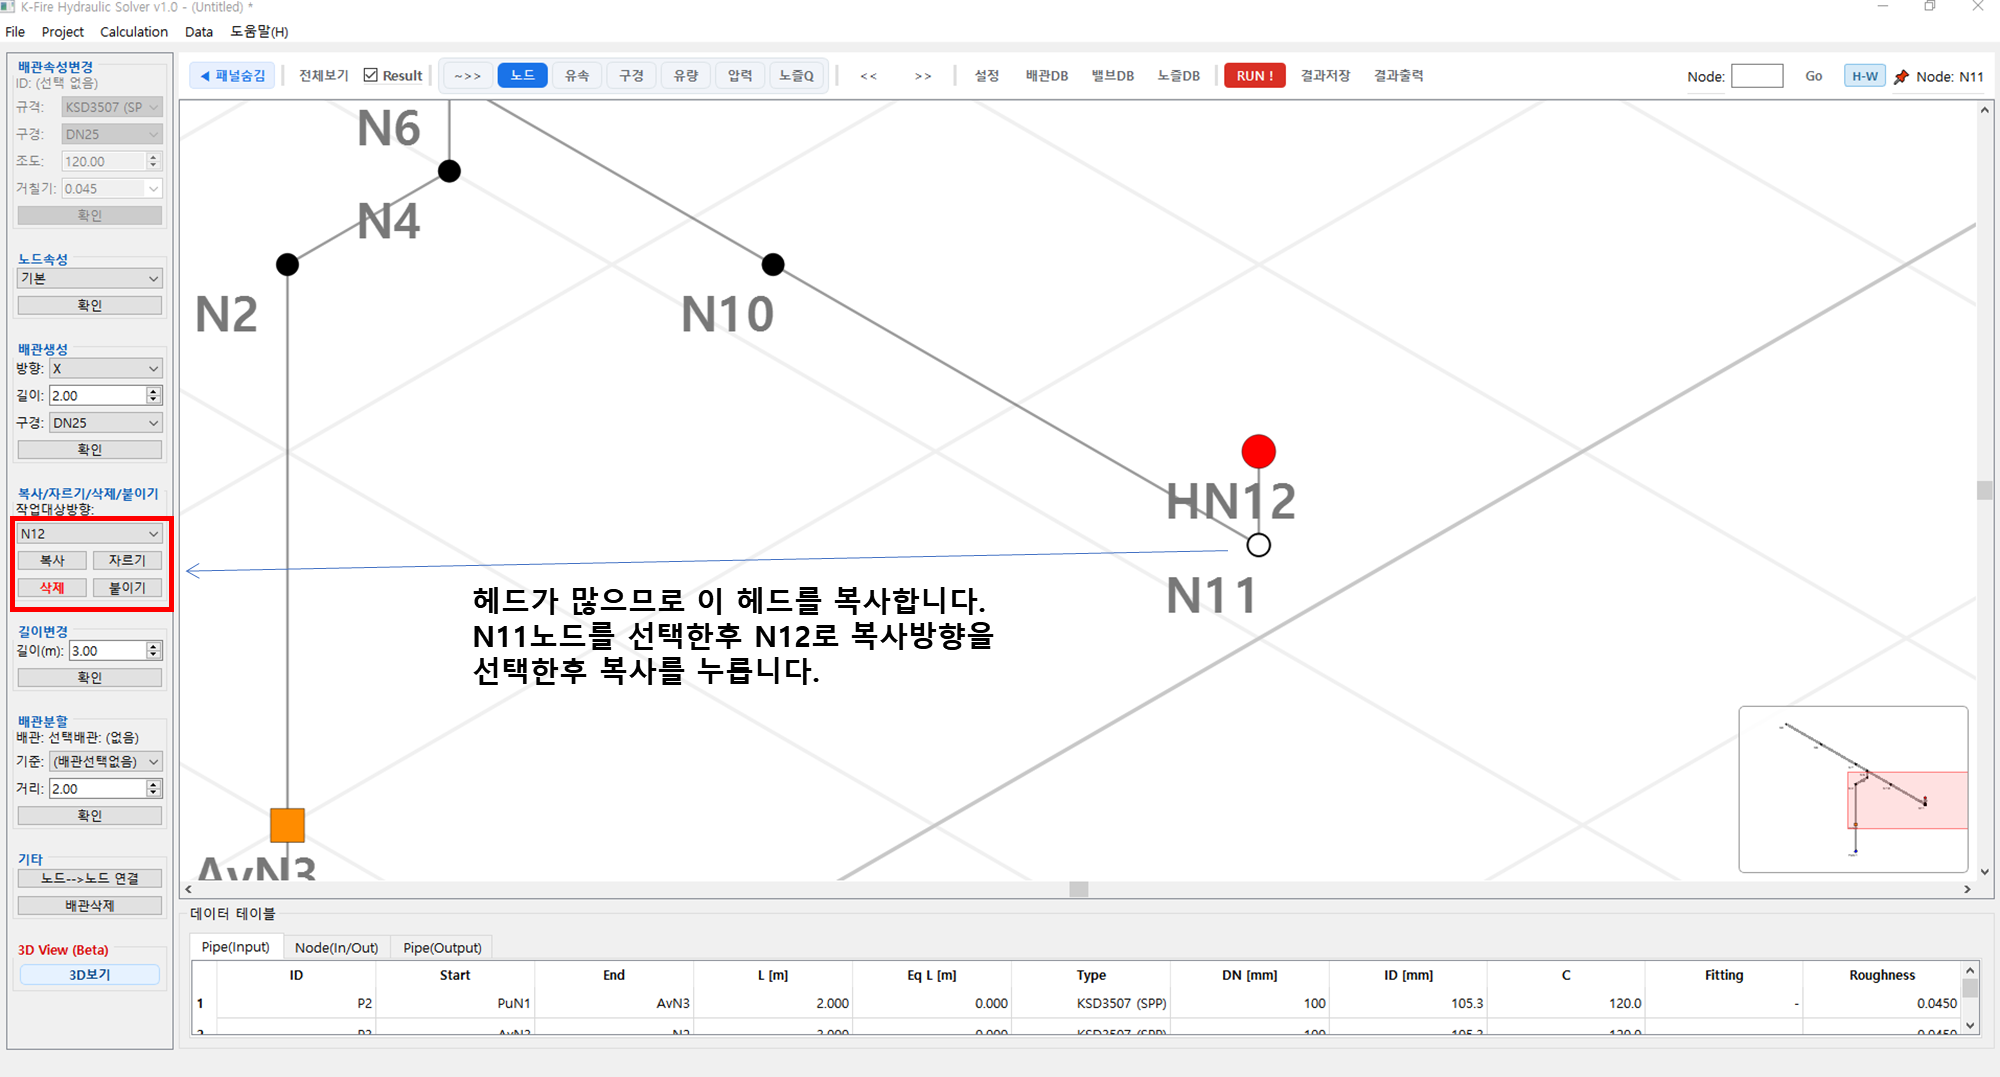Click the red RUN ! button
Image resolution: width=2000 pixels, height=1077 pixels.
pos(1254,76)
